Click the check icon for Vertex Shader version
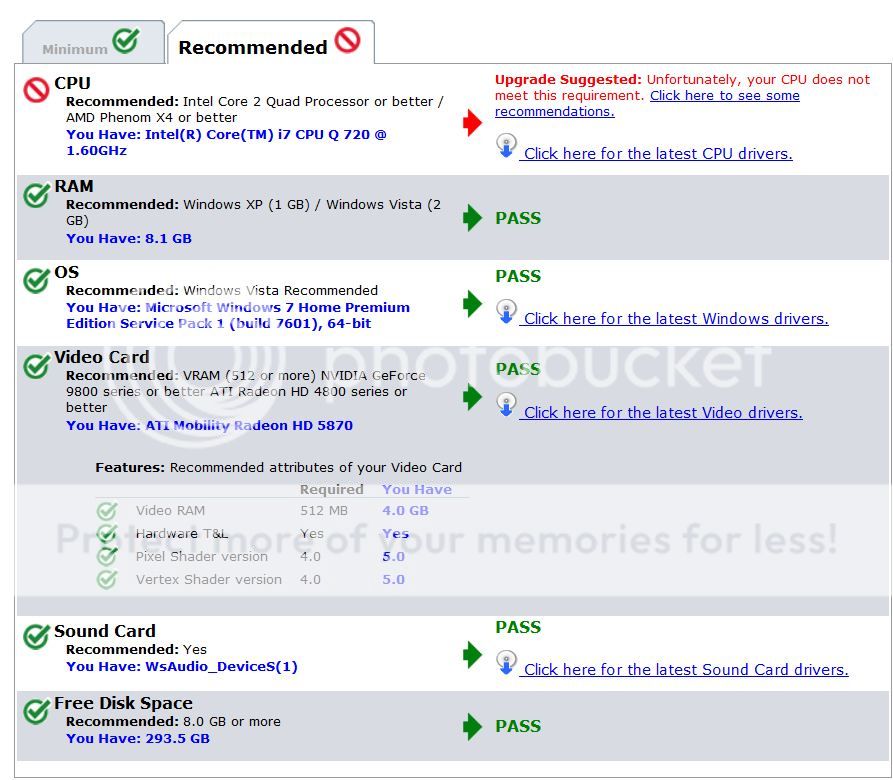The image size is (893, 780). [106, 580]
